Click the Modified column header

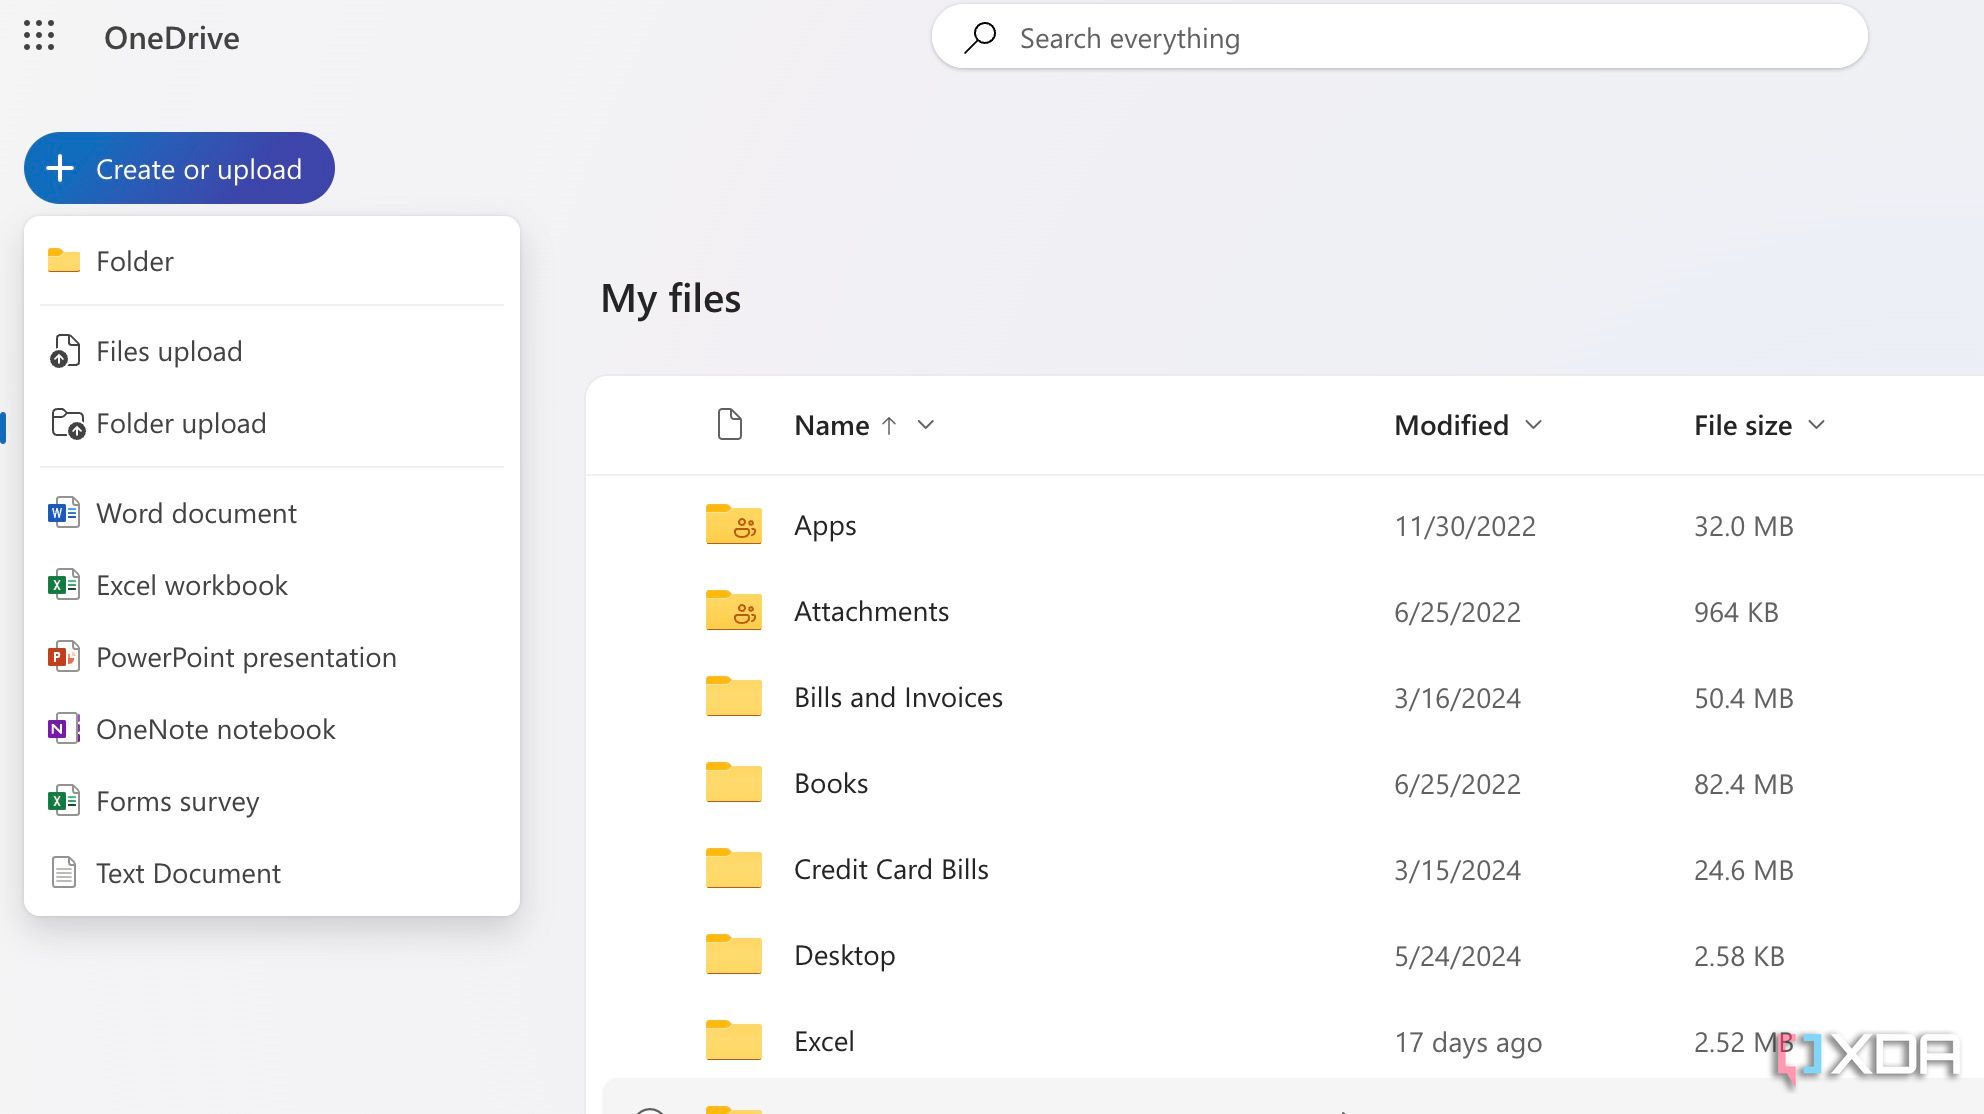pos(1451,426)
